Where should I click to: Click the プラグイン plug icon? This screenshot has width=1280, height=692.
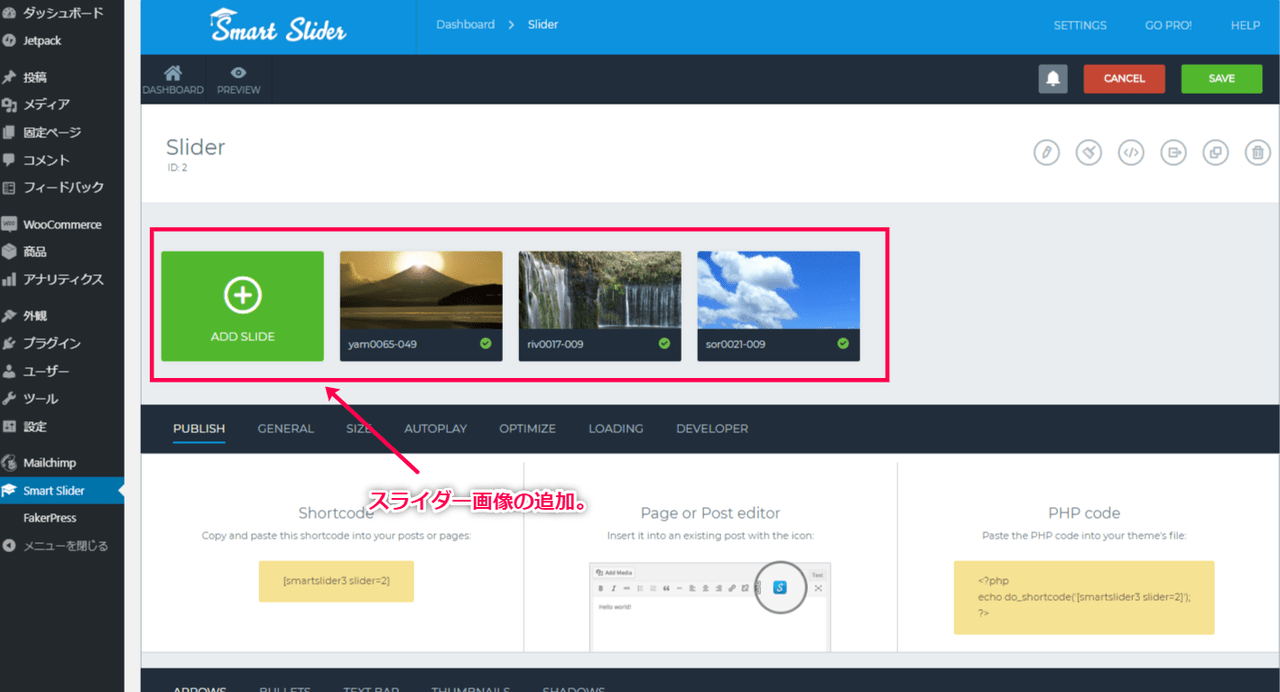pyautogui.click(x=10, y=343)
